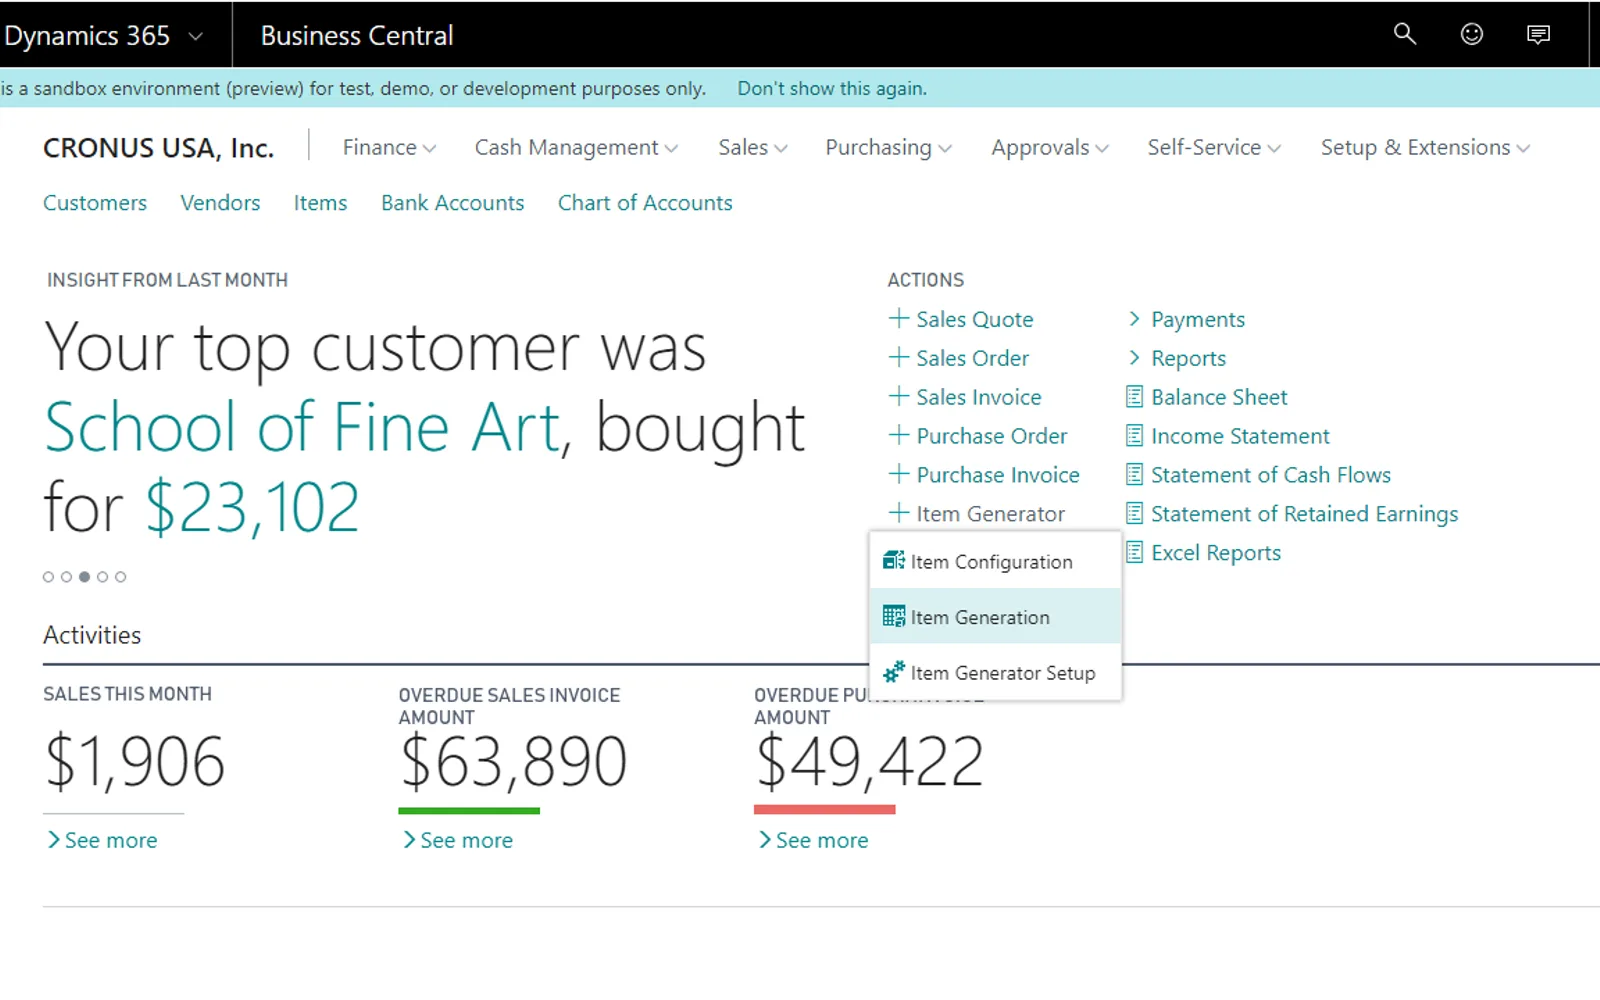Open the Purchasing dropdown menu
Image resolution: width=1600 pixels, height=1000 pixels.
[x=888, y=148]
